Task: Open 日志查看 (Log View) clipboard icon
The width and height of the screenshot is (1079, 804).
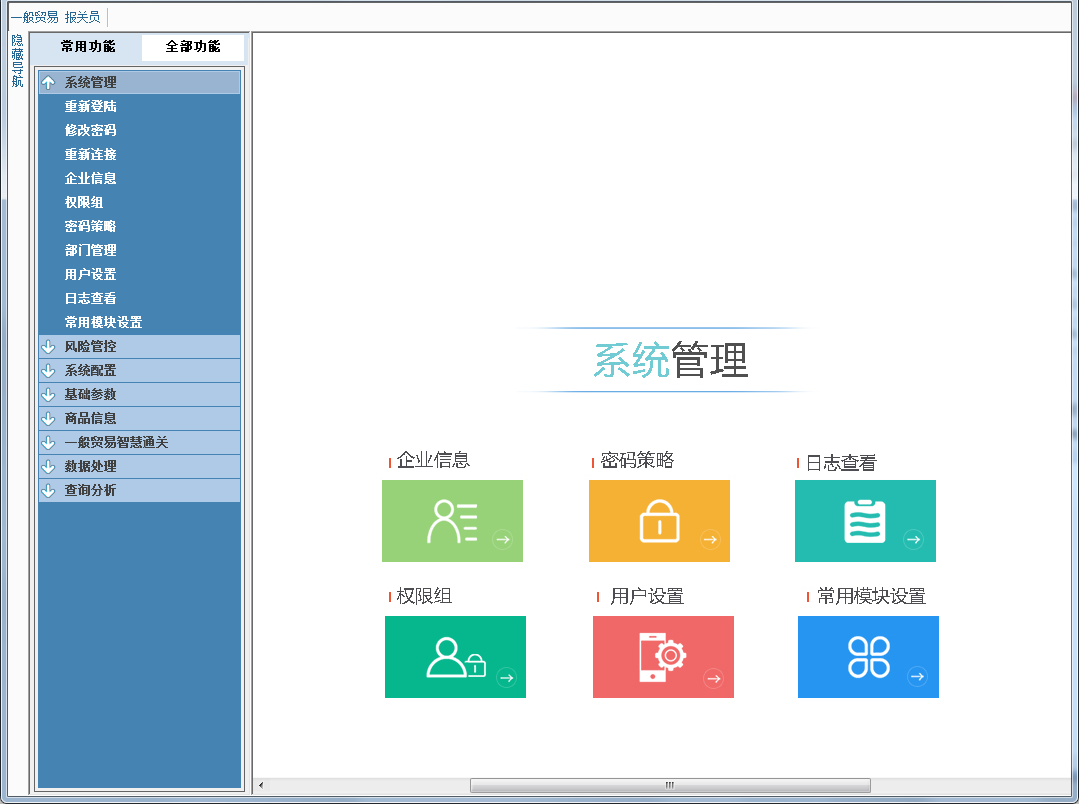Action: [865, 520]
